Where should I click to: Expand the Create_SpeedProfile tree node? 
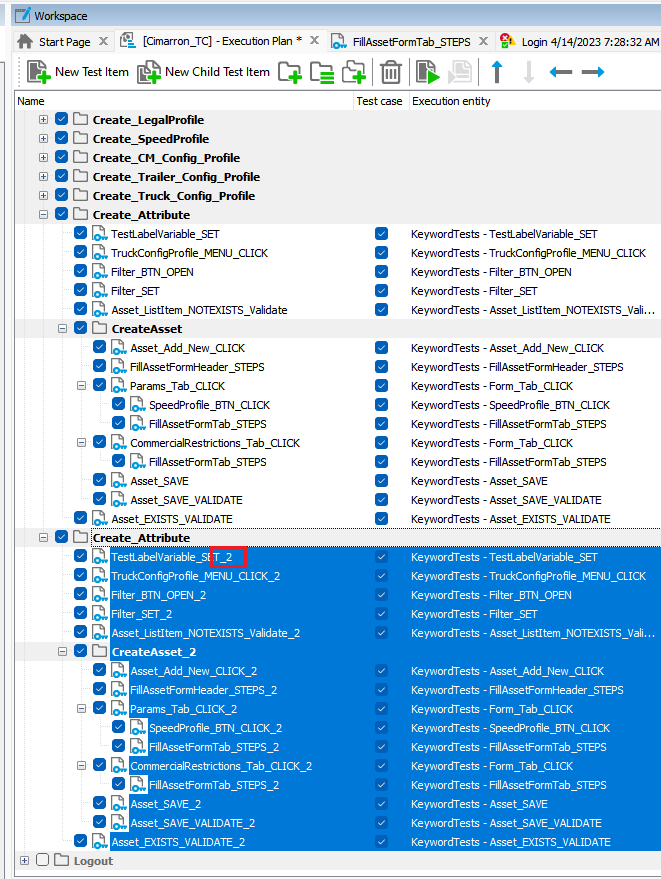43,139
